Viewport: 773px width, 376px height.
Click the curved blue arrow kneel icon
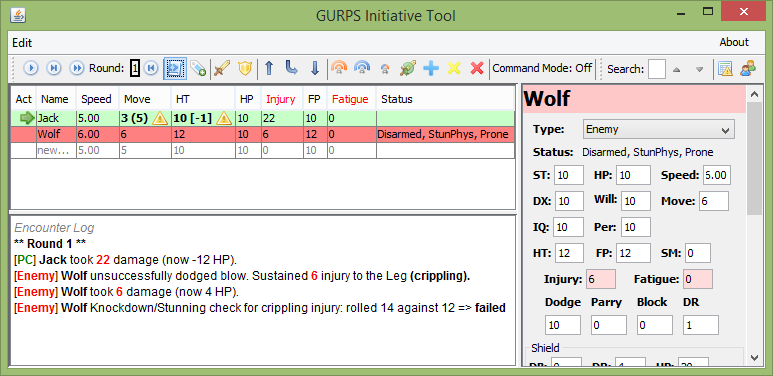click(x=291, y=68)
